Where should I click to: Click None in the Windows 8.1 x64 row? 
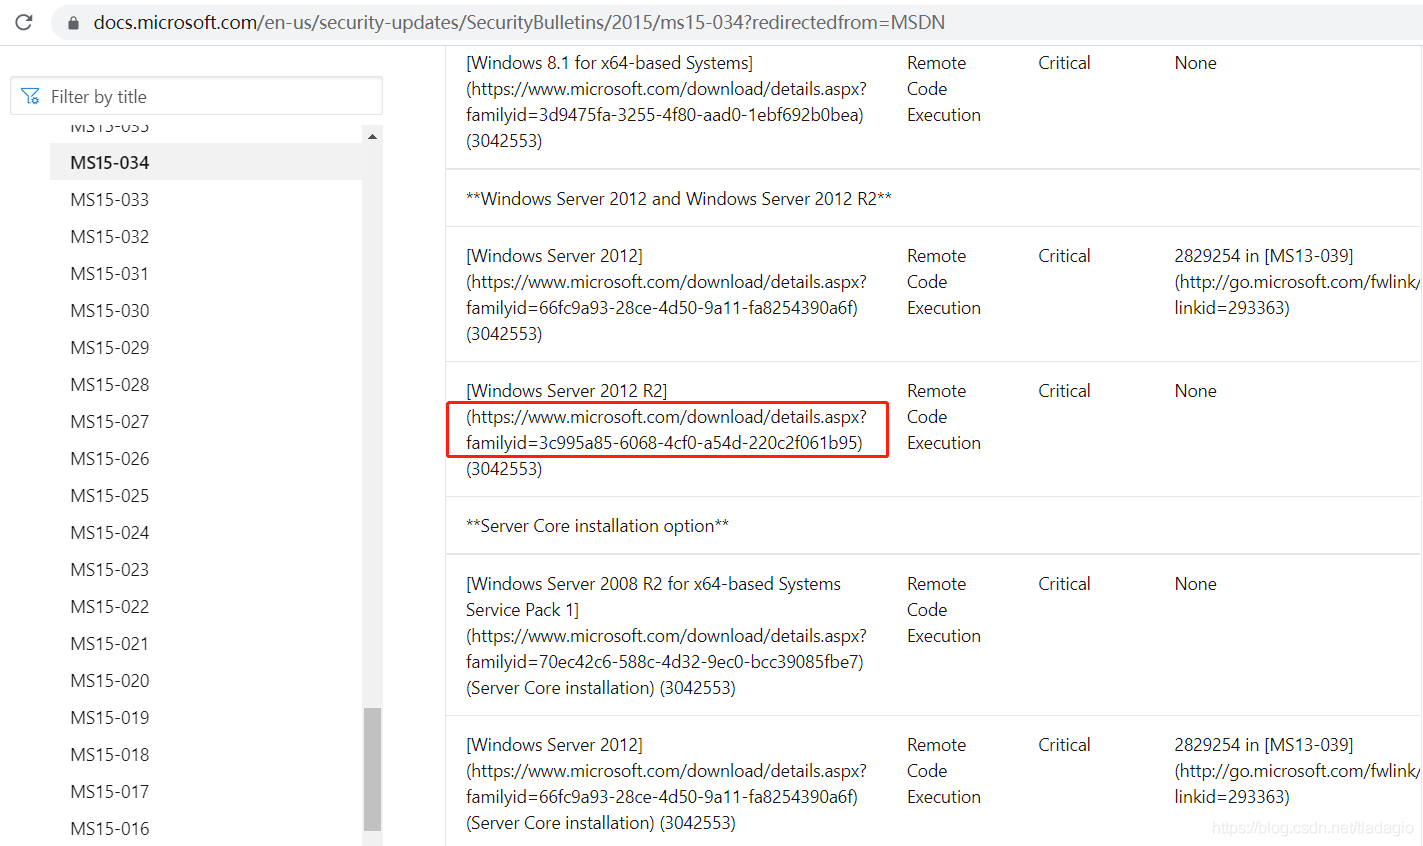[1195, 62]
